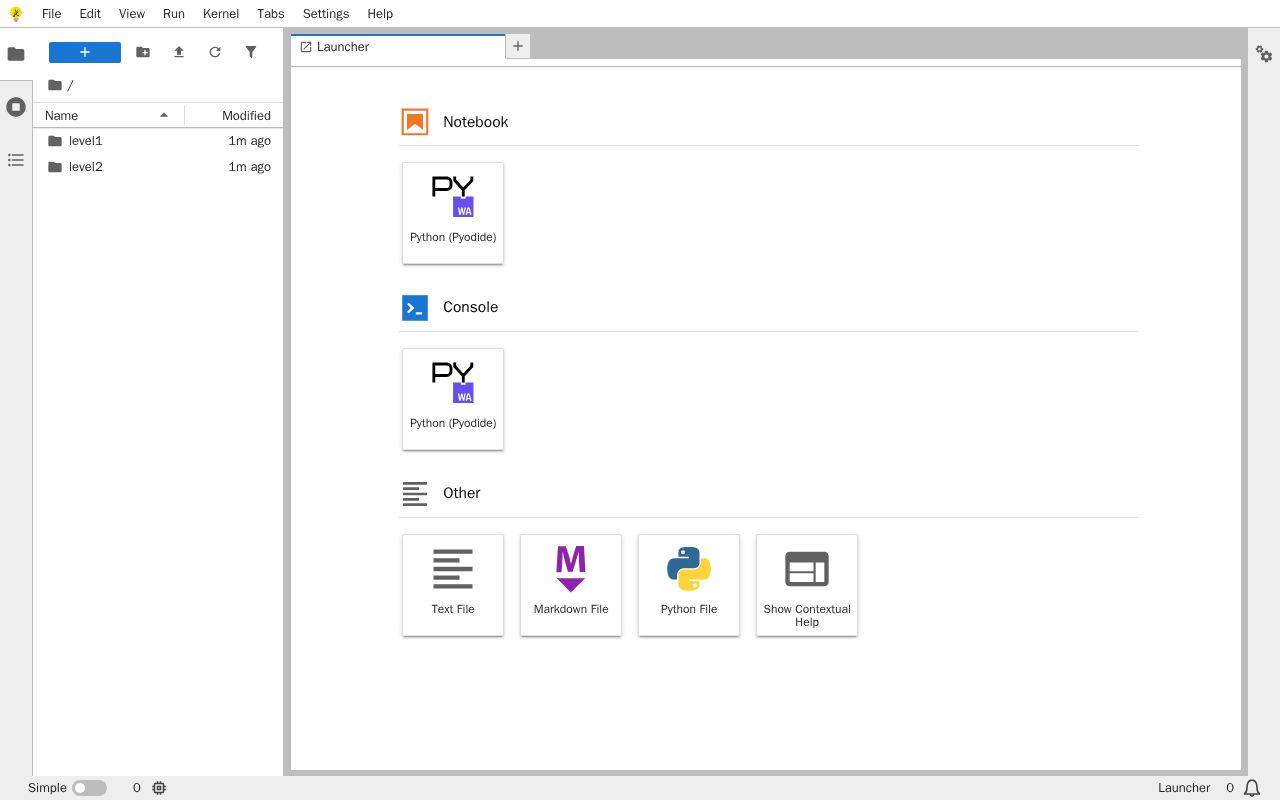Open the File menu
Image resolution: width=1280 pixels, height=800 pixels.
coord(51,14)
